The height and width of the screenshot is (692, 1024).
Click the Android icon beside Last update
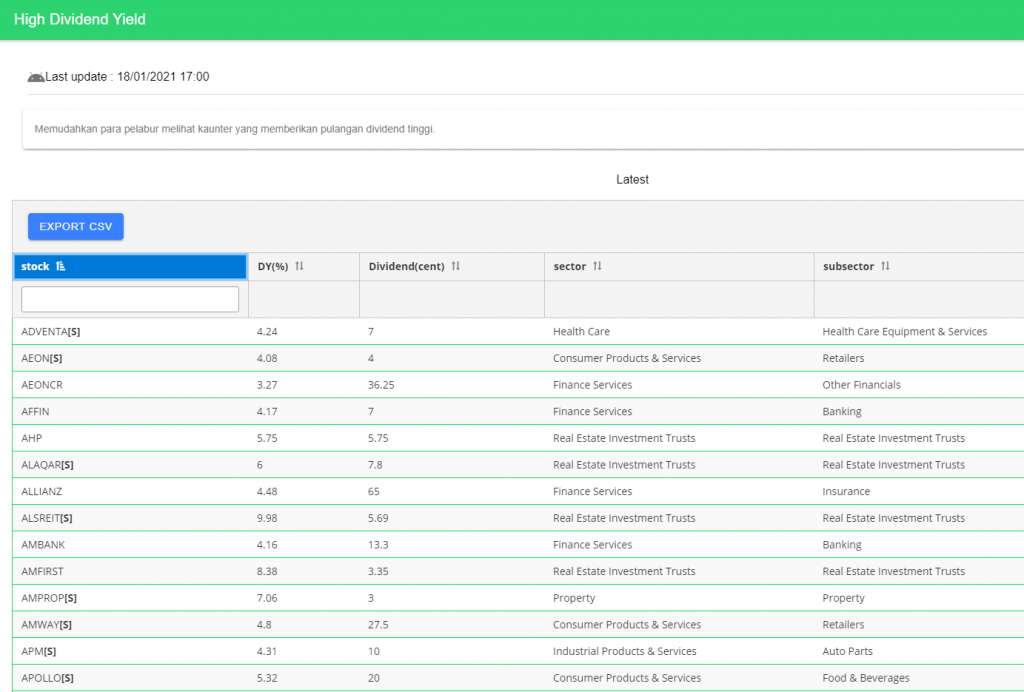pyautogui.click(x=36, y=77)
